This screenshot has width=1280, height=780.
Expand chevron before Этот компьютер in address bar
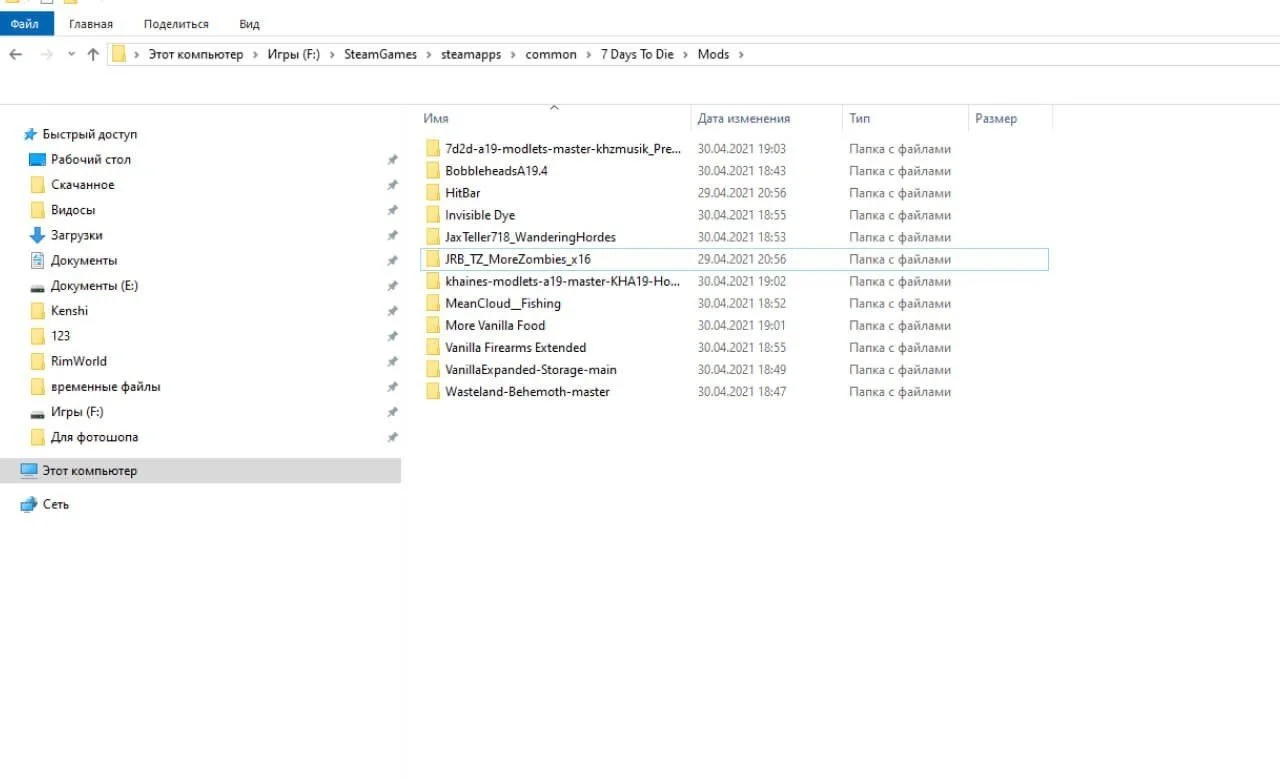pyautogui.click(x=137, y=54)
